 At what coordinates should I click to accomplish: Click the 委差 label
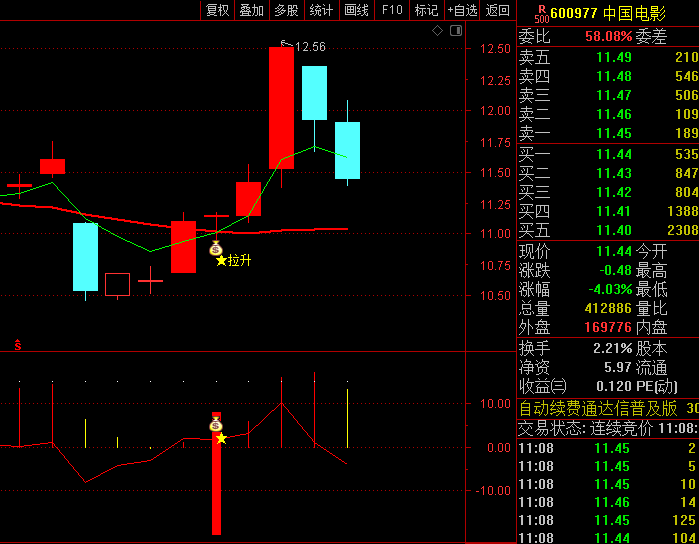tap(651, 36)
